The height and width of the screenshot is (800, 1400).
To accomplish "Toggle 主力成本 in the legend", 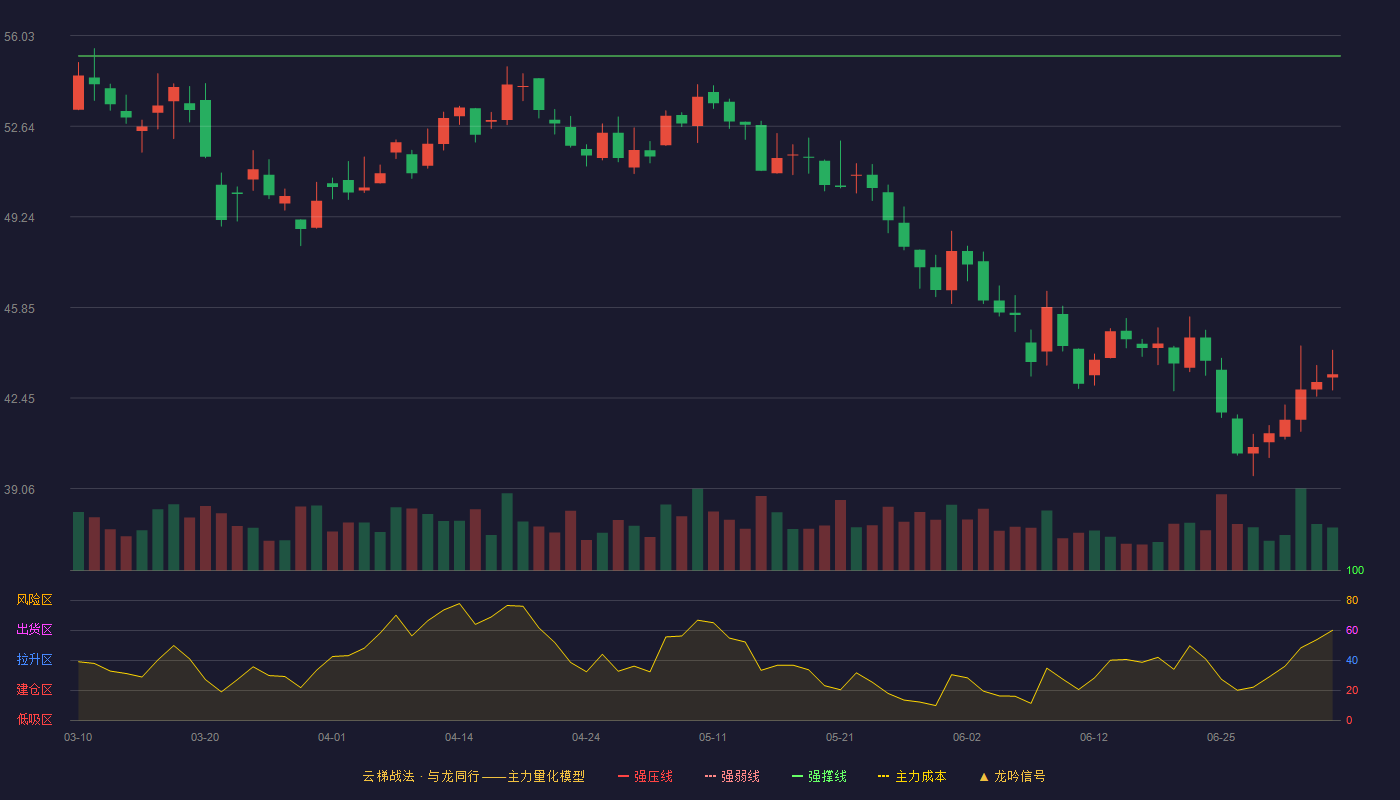I will click(912, 776).
